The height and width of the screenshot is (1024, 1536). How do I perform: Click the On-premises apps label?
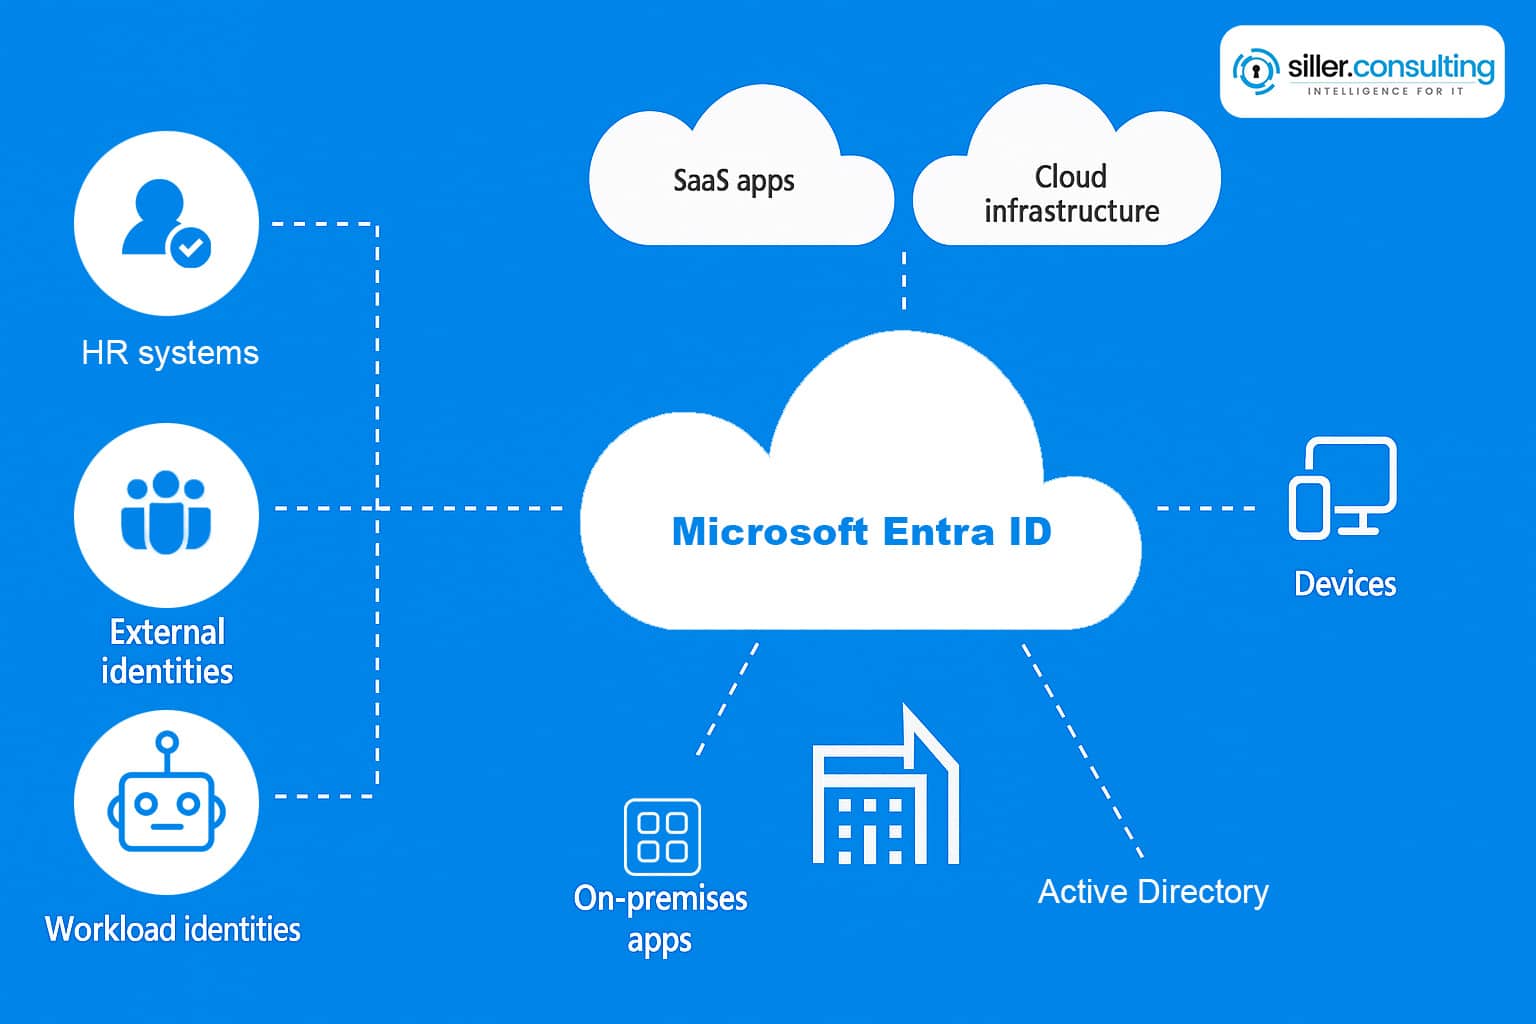coord(660,918)
